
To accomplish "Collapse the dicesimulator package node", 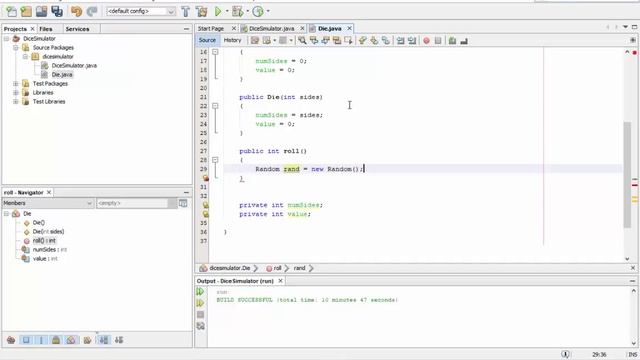I will (x=25, y=57).
